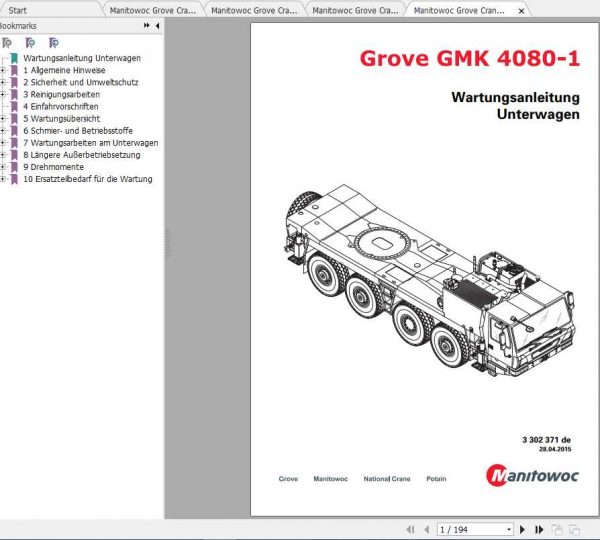The width and height of the screenshot is (600, 540).
Task: Click the Manitowoc brand text in page footer
Action: [331, 479]
